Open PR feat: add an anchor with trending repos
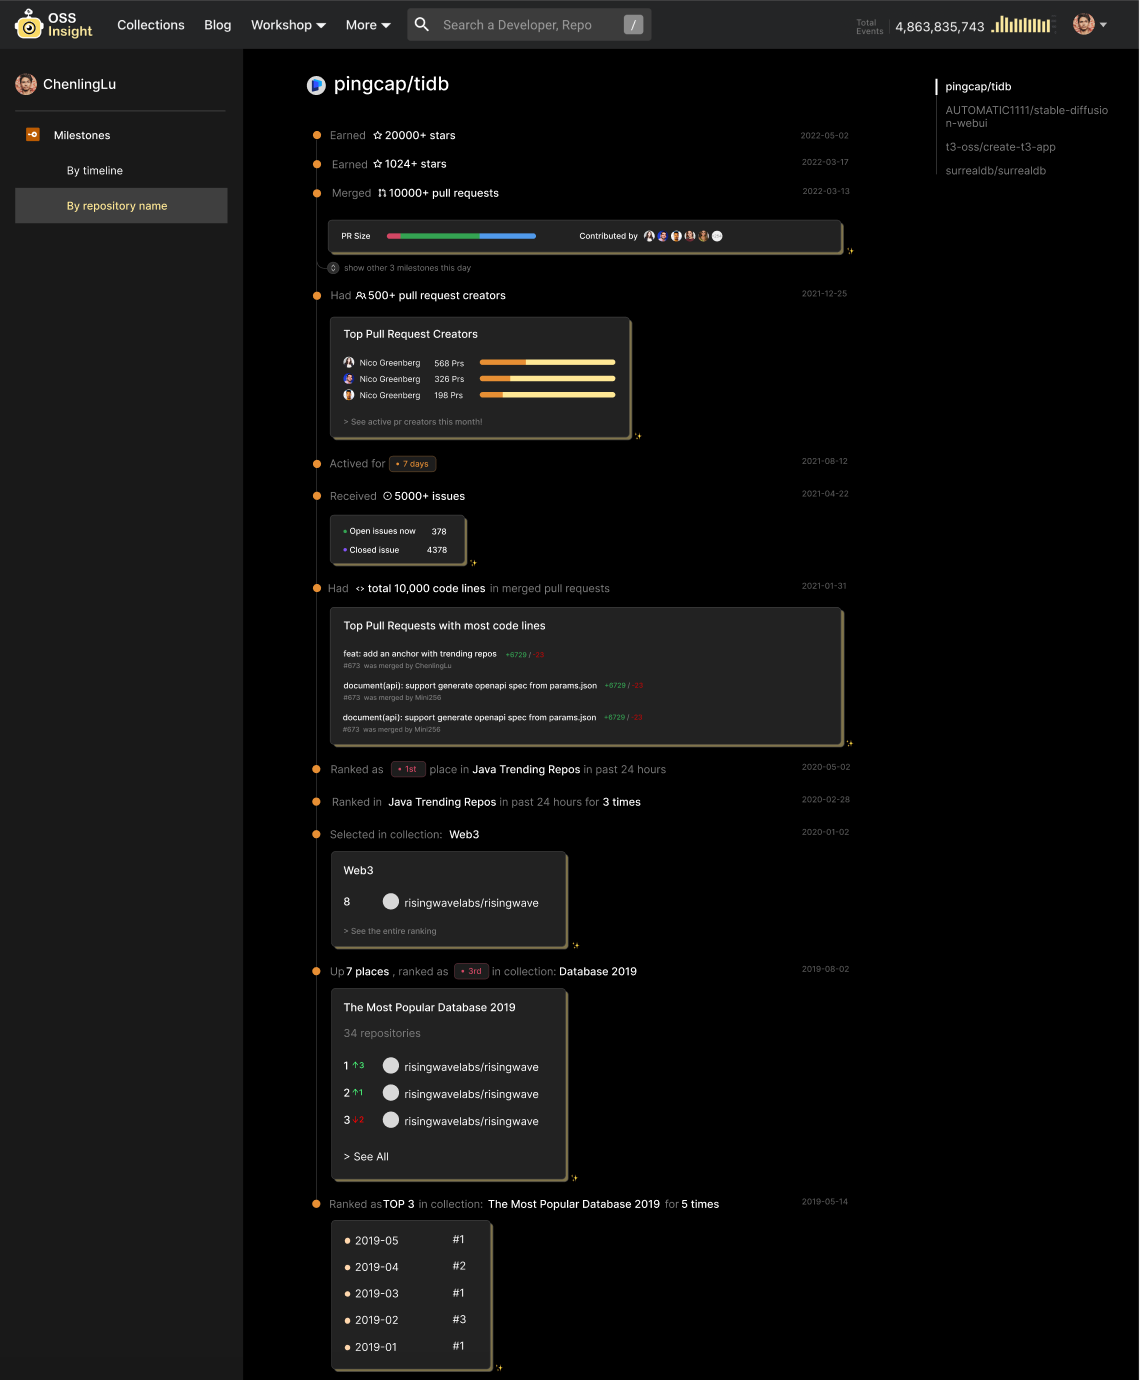 pyautogui.click(x=420, y=654)
